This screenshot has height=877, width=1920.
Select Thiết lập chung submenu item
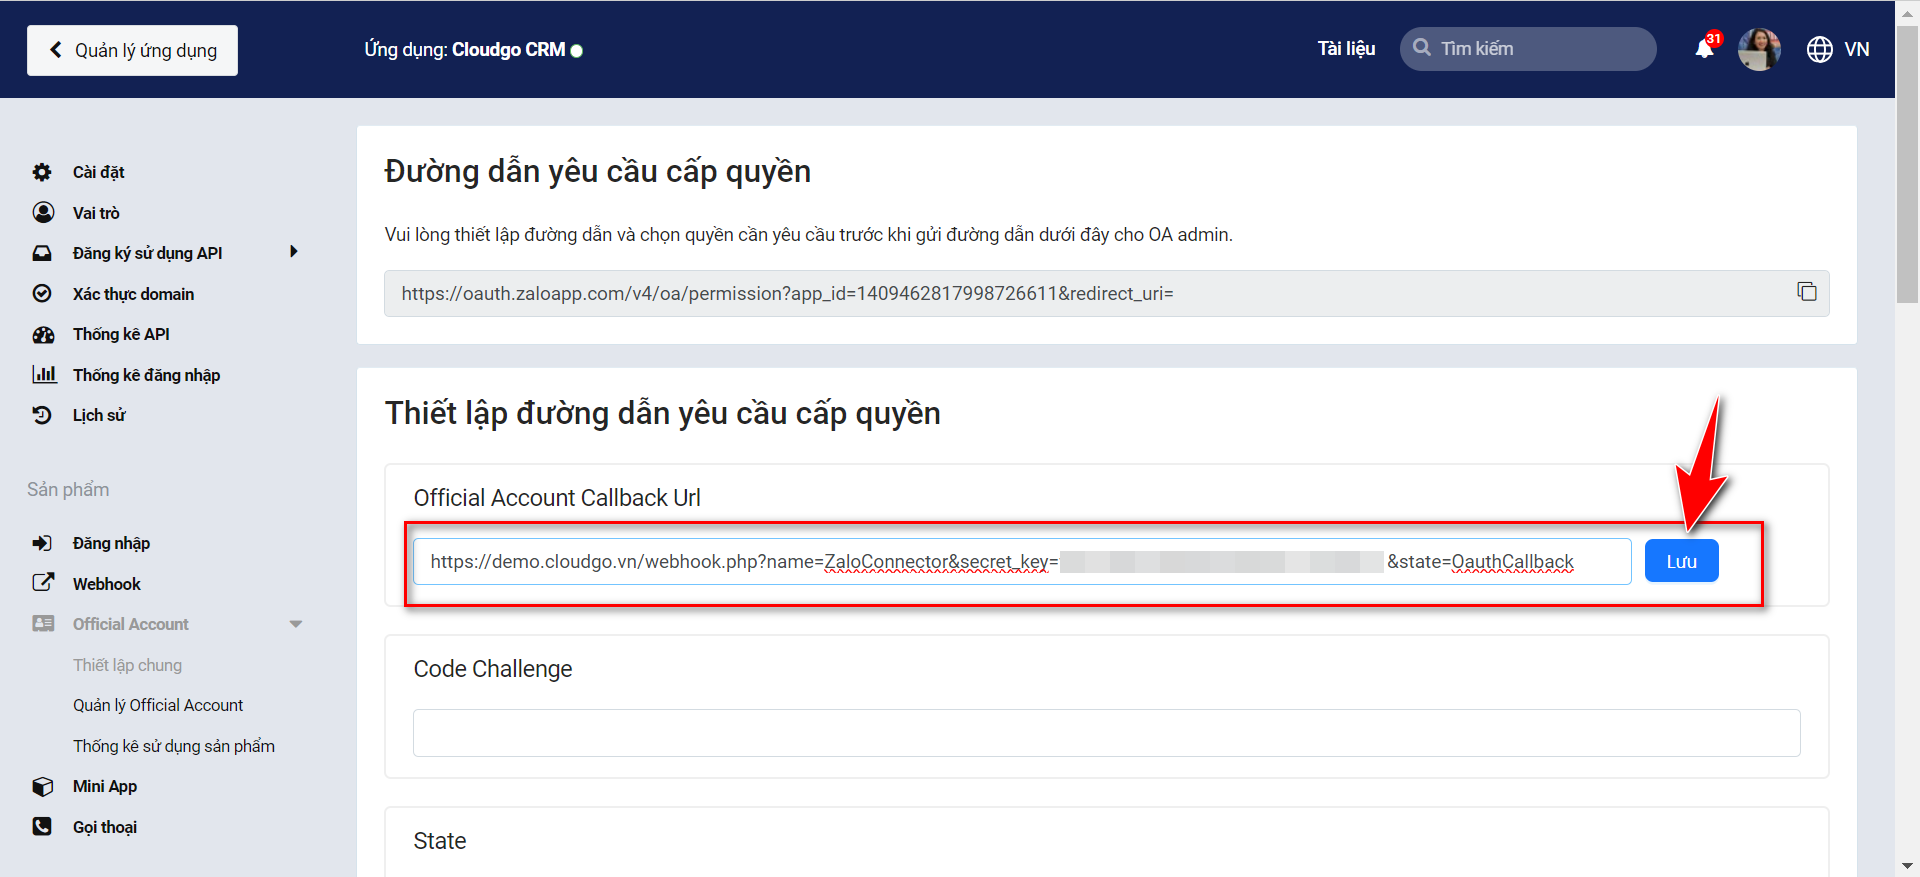[127, 665]
